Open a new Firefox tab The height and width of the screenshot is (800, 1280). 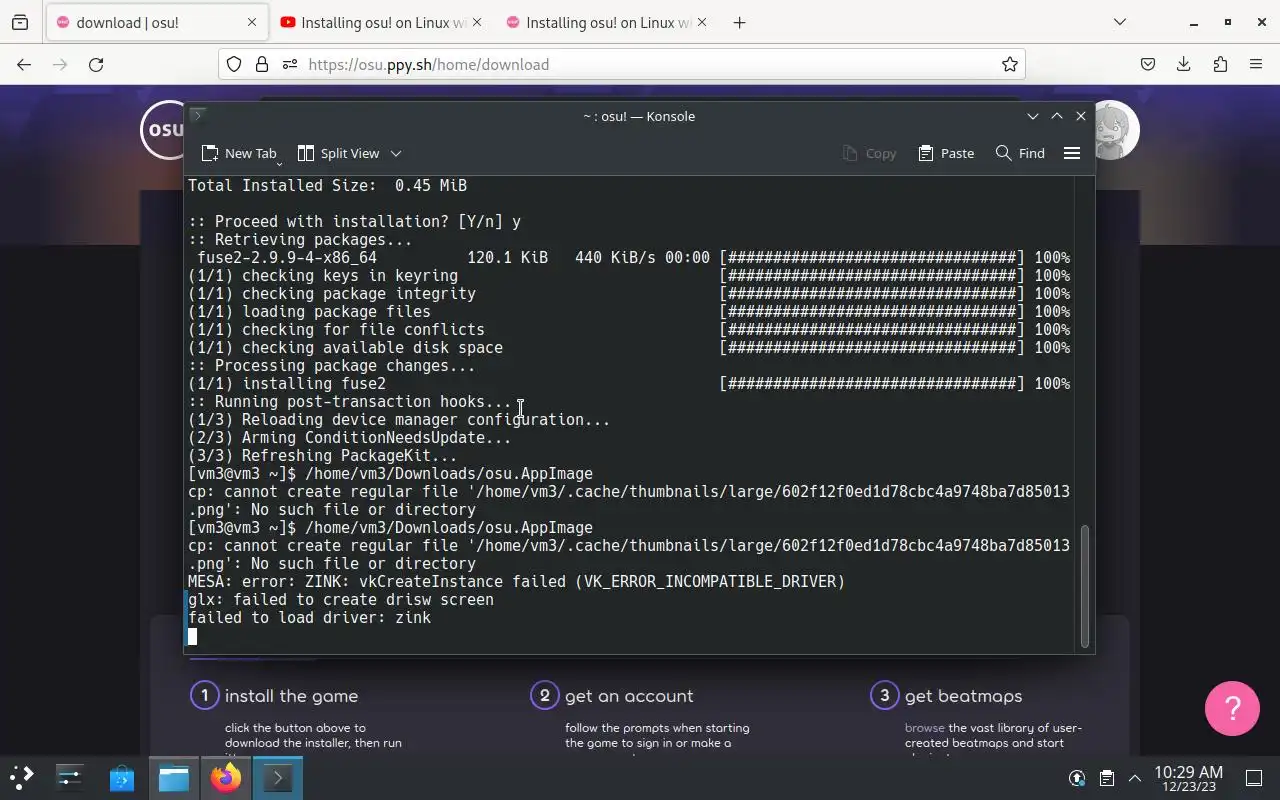point(740,22)
